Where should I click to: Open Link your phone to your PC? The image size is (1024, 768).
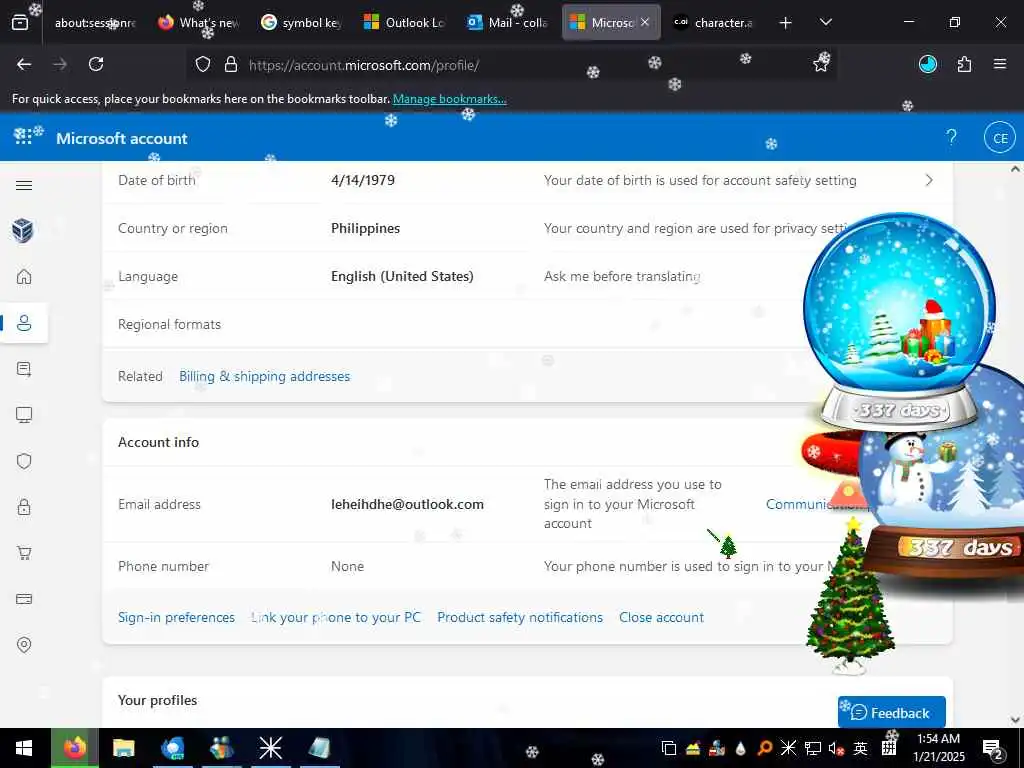(x=336, y=618)
